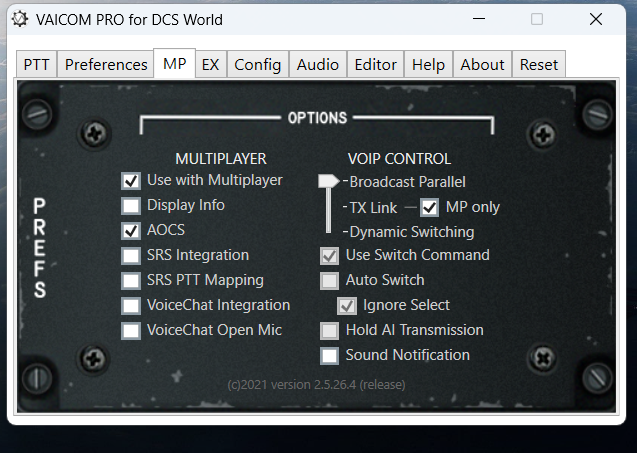Switch to the Editor tab
Image resolution: width=637 pixels, height=453 pixels.
click(375, 64)
